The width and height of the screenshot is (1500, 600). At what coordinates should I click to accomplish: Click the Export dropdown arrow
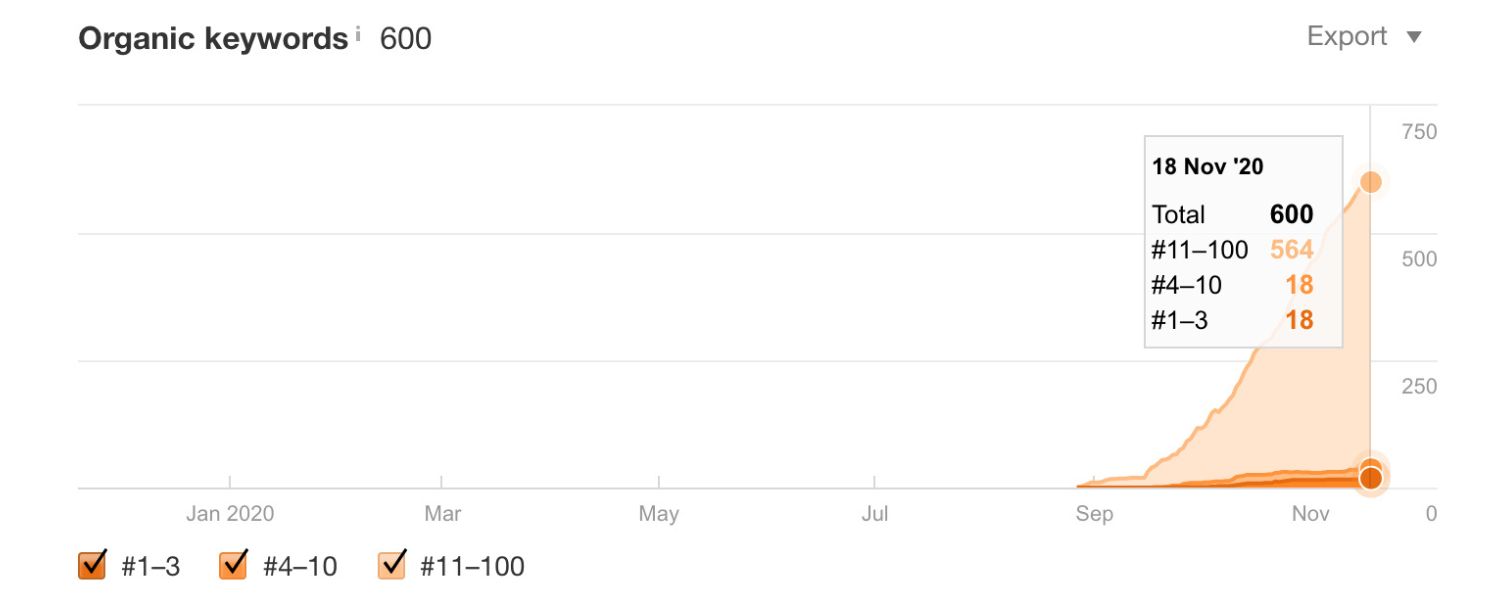[1414, 38]
